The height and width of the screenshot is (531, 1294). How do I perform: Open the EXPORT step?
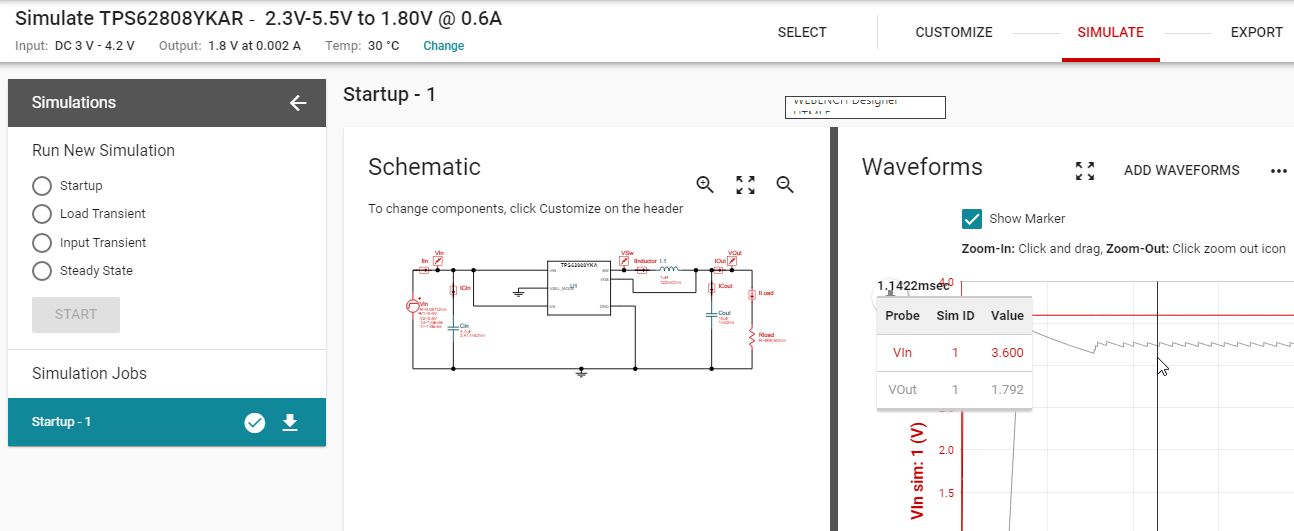tap(1256, 32)
